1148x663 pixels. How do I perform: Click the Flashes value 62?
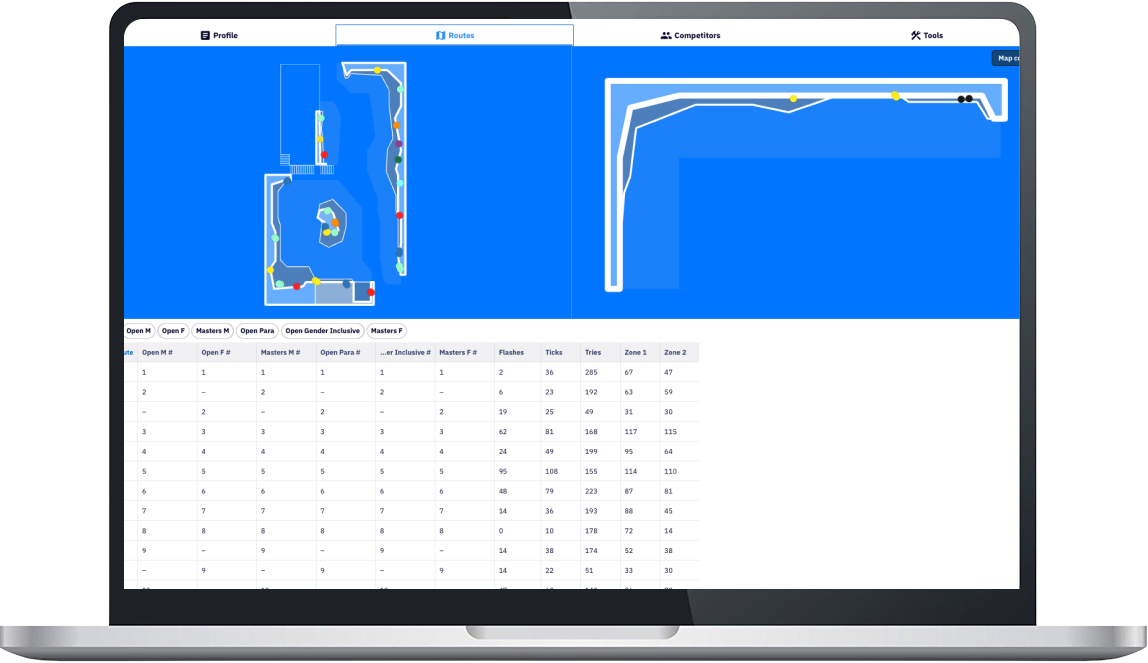503,432
